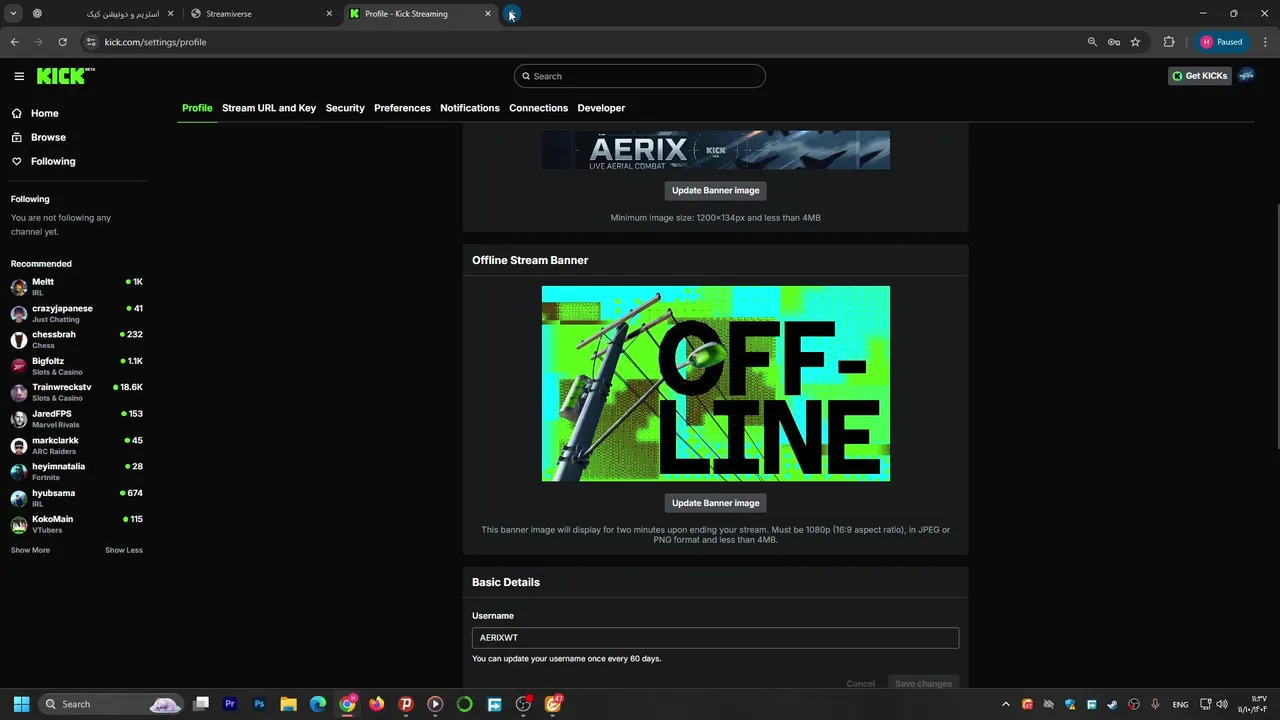This screenshot has height=720, width=1280.
Task: Open recommended channel Bigfoltz
Action: [77, 366]
